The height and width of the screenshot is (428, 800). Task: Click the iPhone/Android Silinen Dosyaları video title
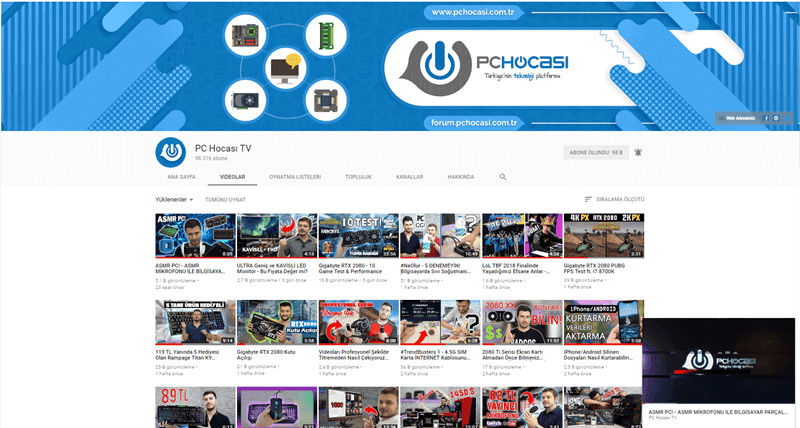tap(602, 355)
